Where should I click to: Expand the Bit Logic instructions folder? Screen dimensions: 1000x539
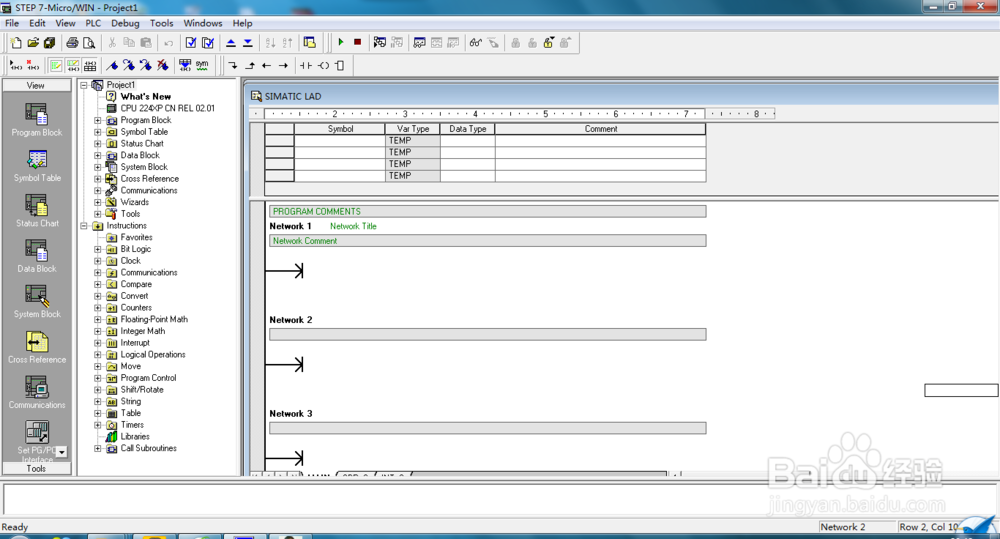click(98, 249)
